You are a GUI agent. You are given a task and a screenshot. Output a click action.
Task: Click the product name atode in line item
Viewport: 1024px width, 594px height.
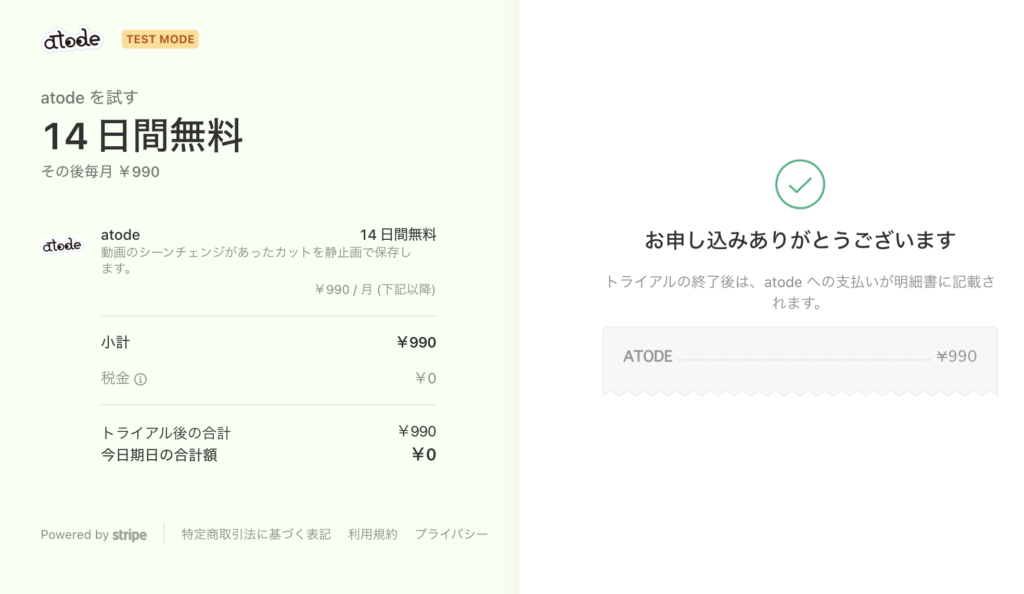[x=120, y=235]
